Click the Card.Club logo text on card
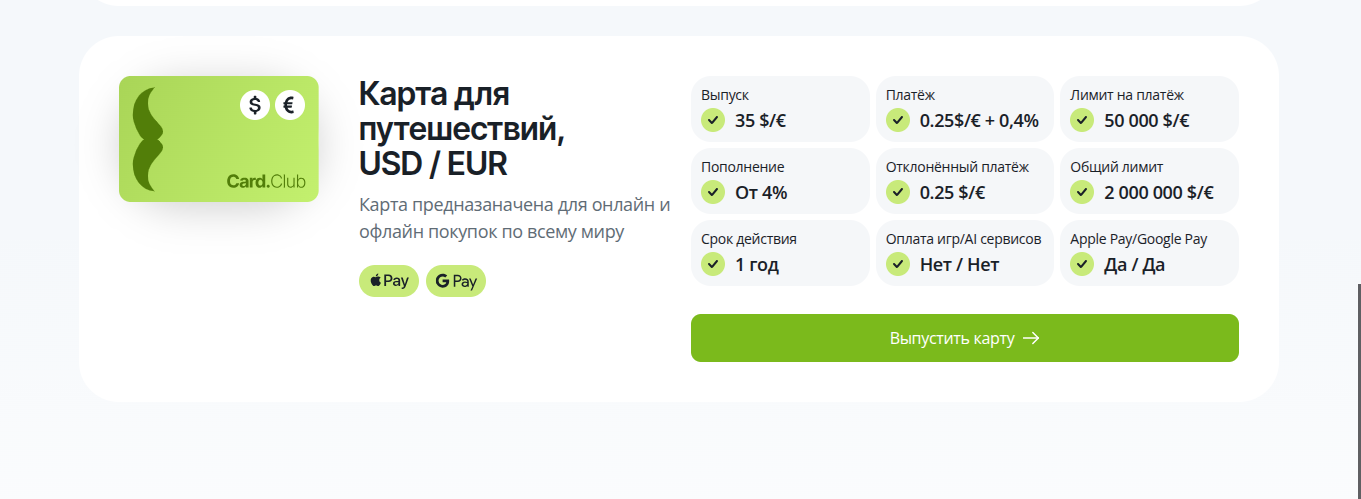Viewport: 1361px width, 499px height. 266,182
